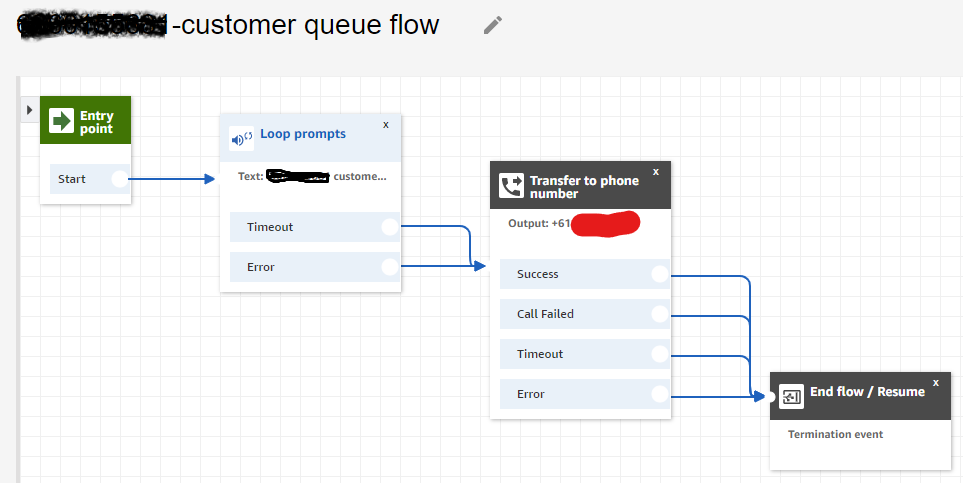Open the Loop prompts block title
Screen dimensions: 963x483
(x=303, y=134)
